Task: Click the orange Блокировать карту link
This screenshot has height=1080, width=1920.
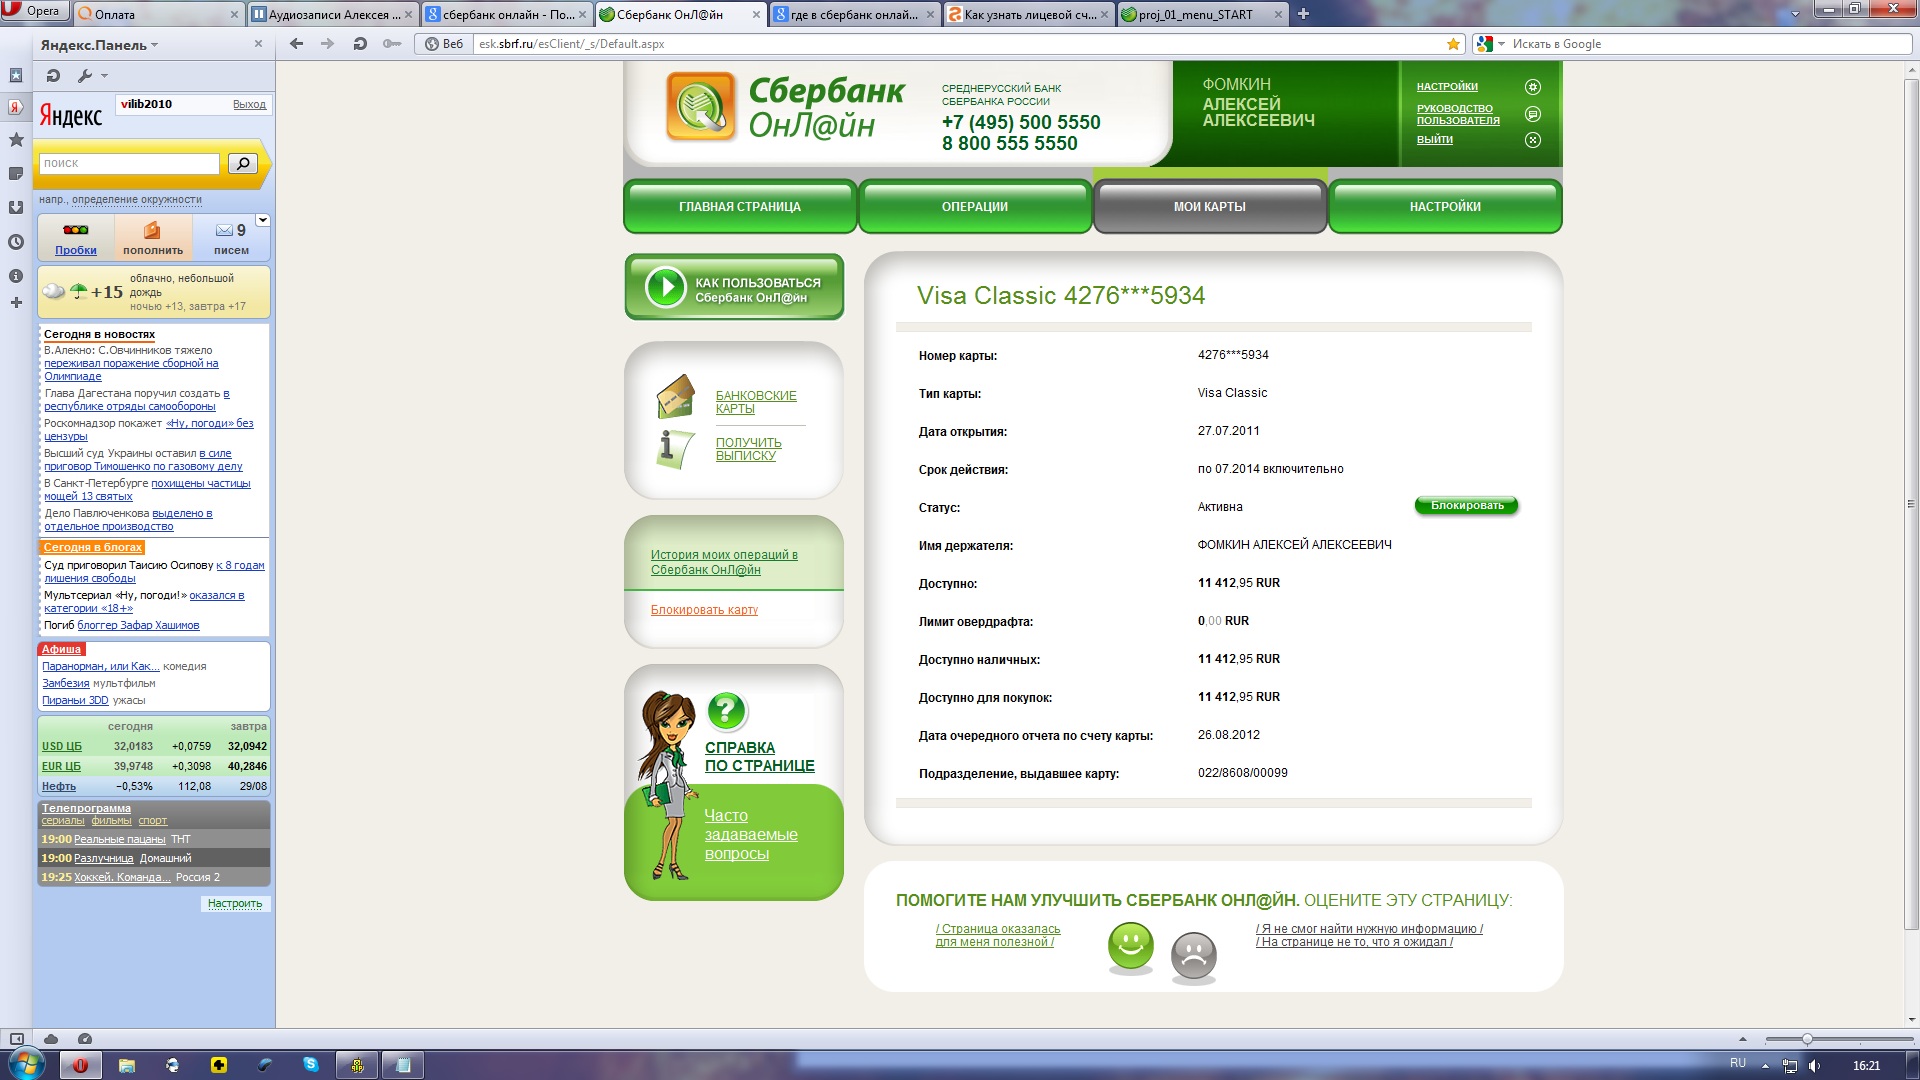Action: click(x=704, y=610)
